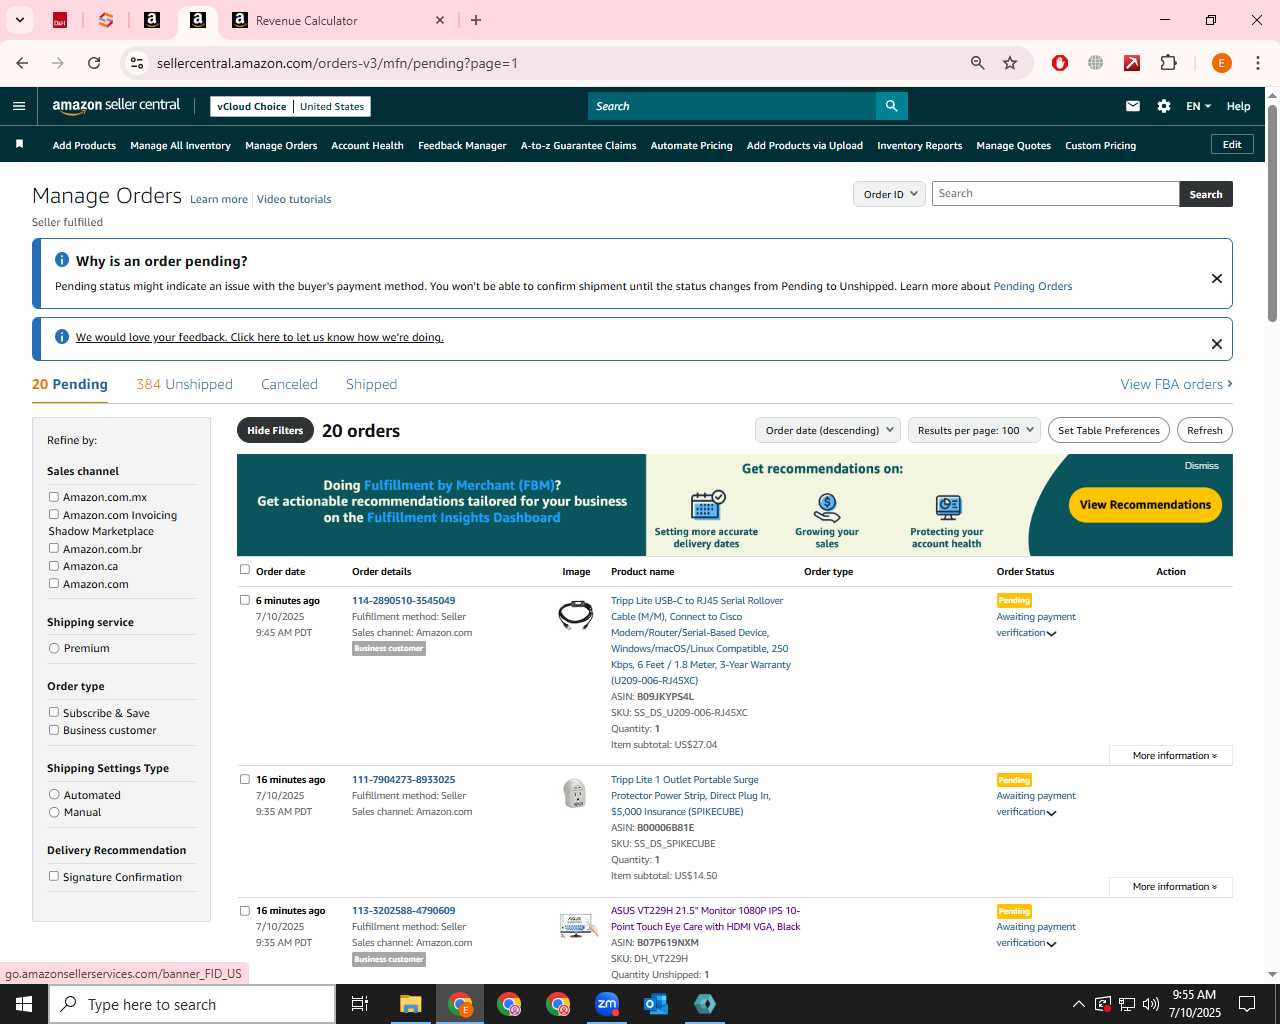The height and width of the screenshot is (1024, 1280).
Task: Open the settings gear icon
Action: (1164, 106)
